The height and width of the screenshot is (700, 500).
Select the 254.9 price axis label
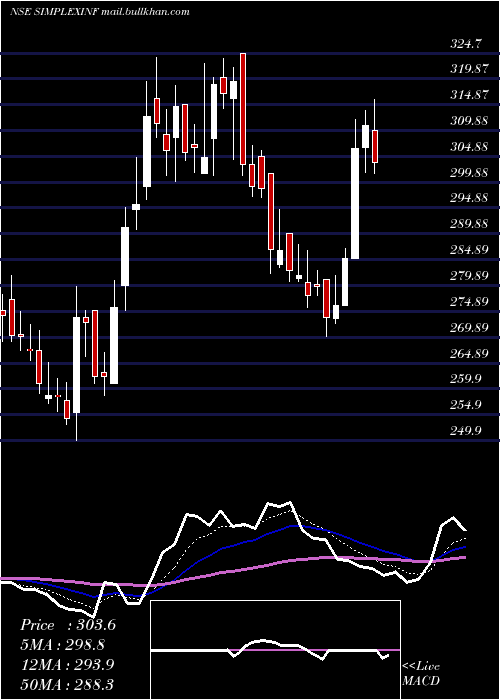[x=466, y=404]
